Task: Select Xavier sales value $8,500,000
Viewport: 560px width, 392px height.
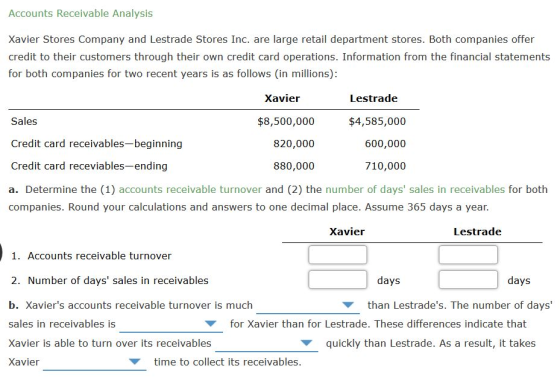Action: [x=286, y=121]
